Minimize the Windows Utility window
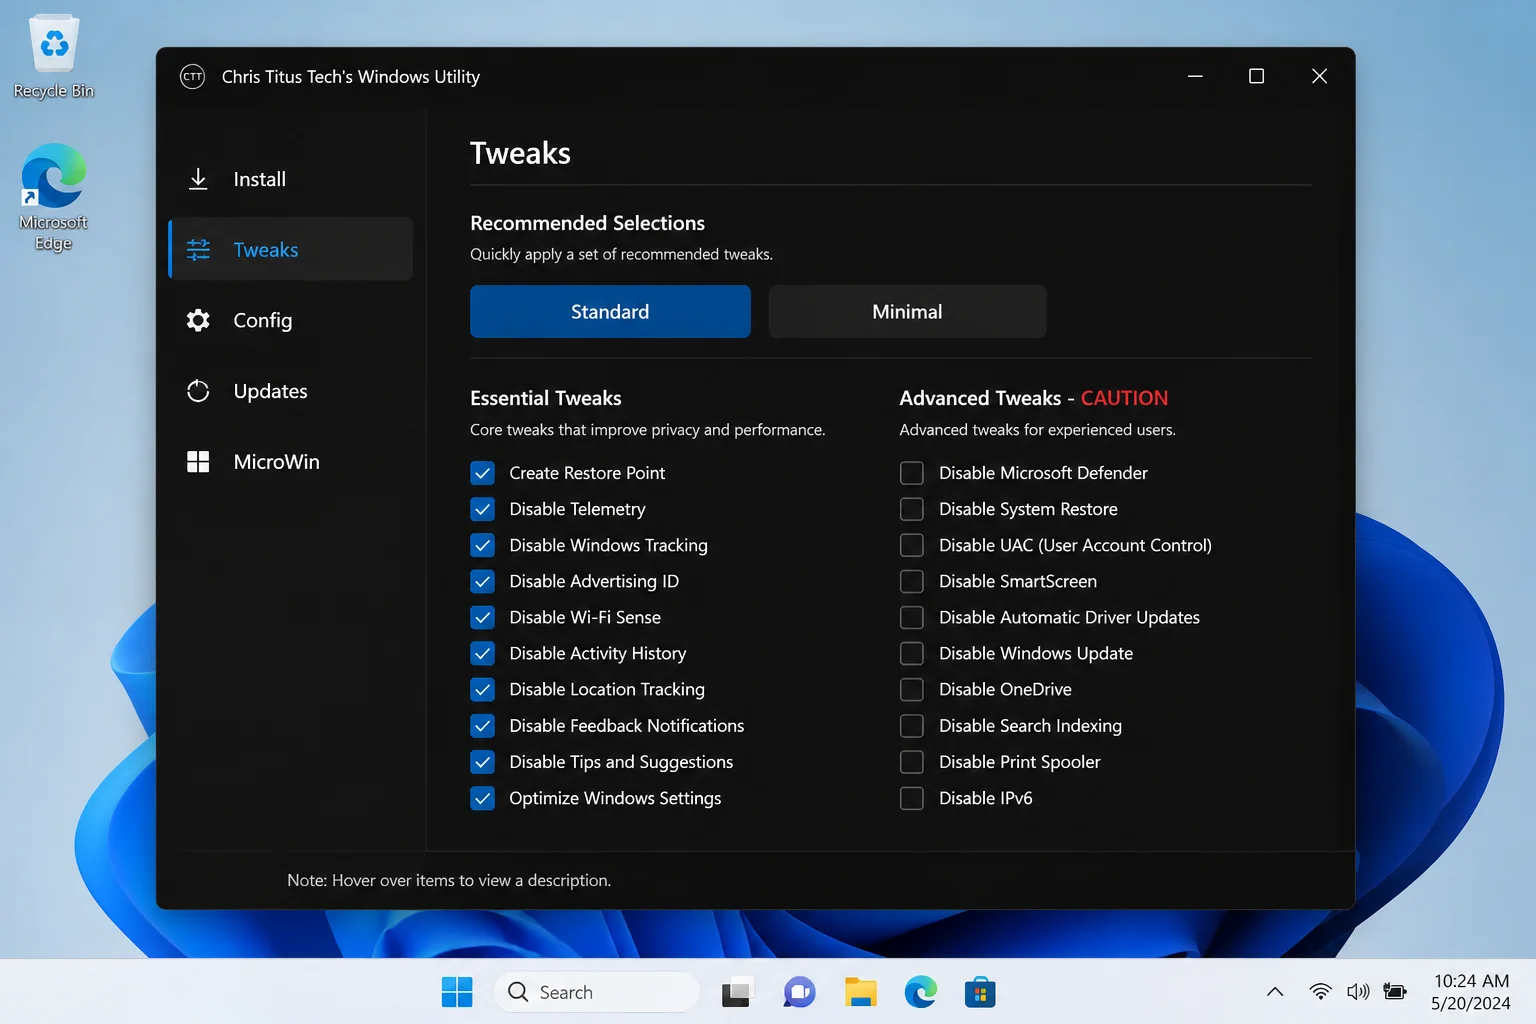The image size is (1536, 1024). [1195, 76]
